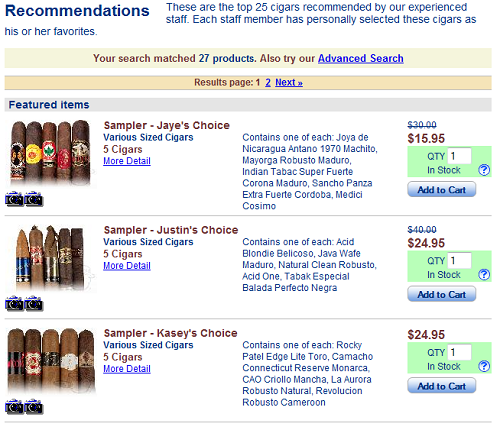The width and height of the screenshot is (500, 430).
Task: Open the Advanced Search link
Action: [x=361, y=58]
